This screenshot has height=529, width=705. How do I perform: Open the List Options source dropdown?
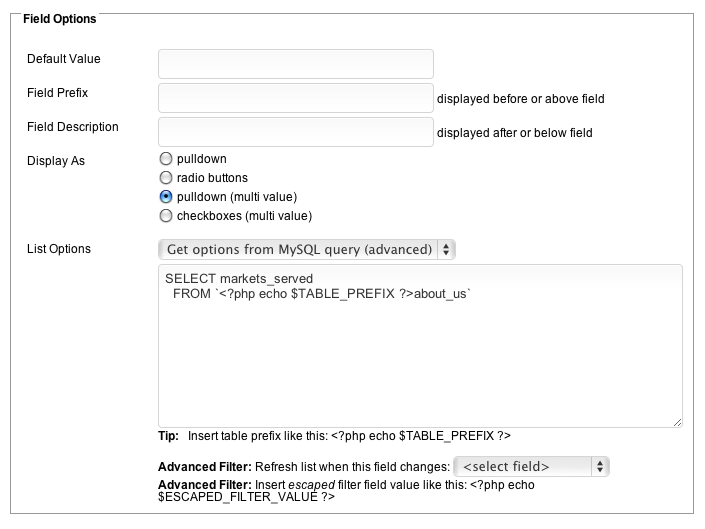[307, 249]
